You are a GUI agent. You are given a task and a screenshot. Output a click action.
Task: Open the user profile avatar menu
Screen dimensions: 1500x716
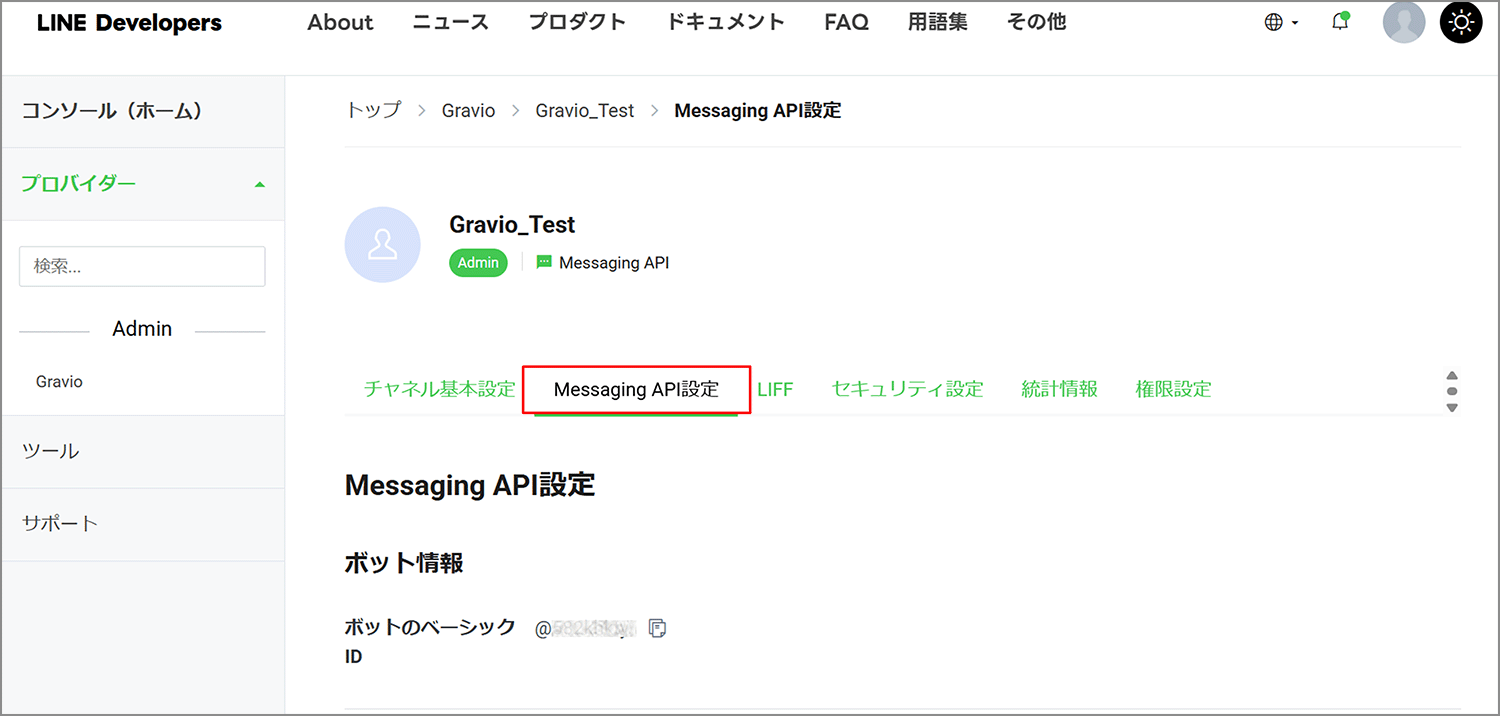point(1404,22)
